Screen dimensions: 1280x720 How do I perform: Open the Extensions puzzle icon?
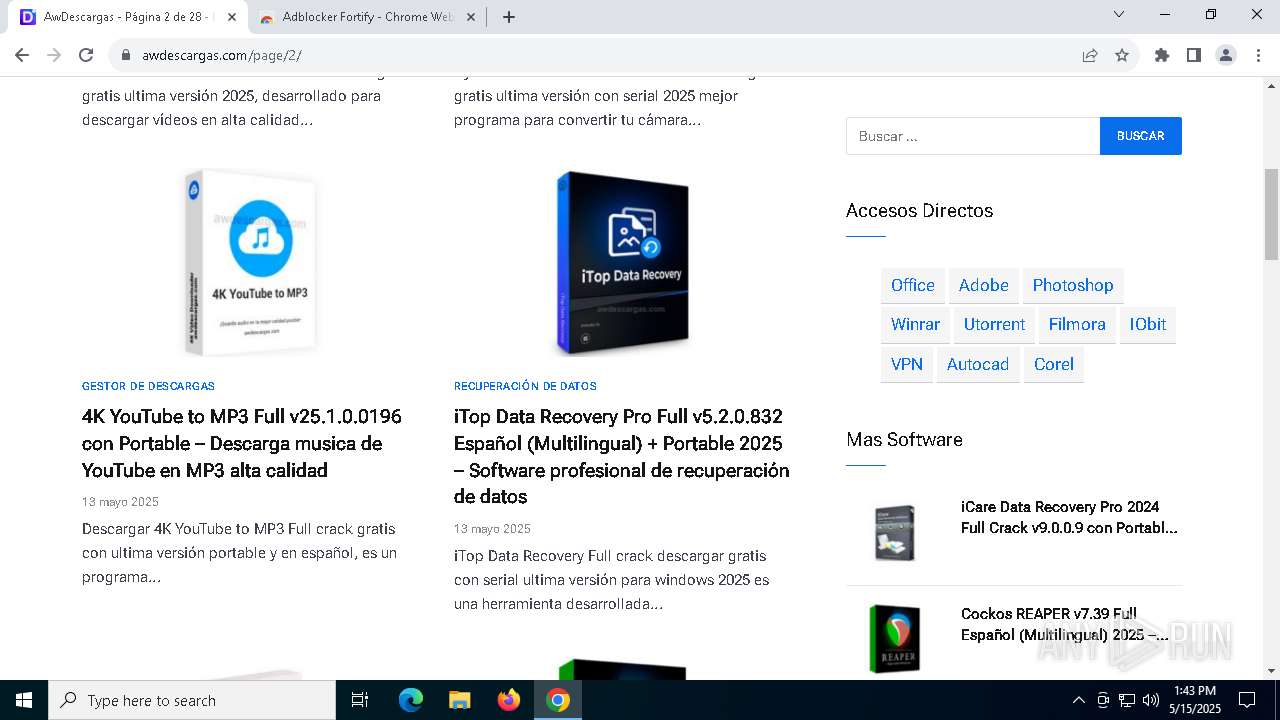click(x=1162, y=55)
